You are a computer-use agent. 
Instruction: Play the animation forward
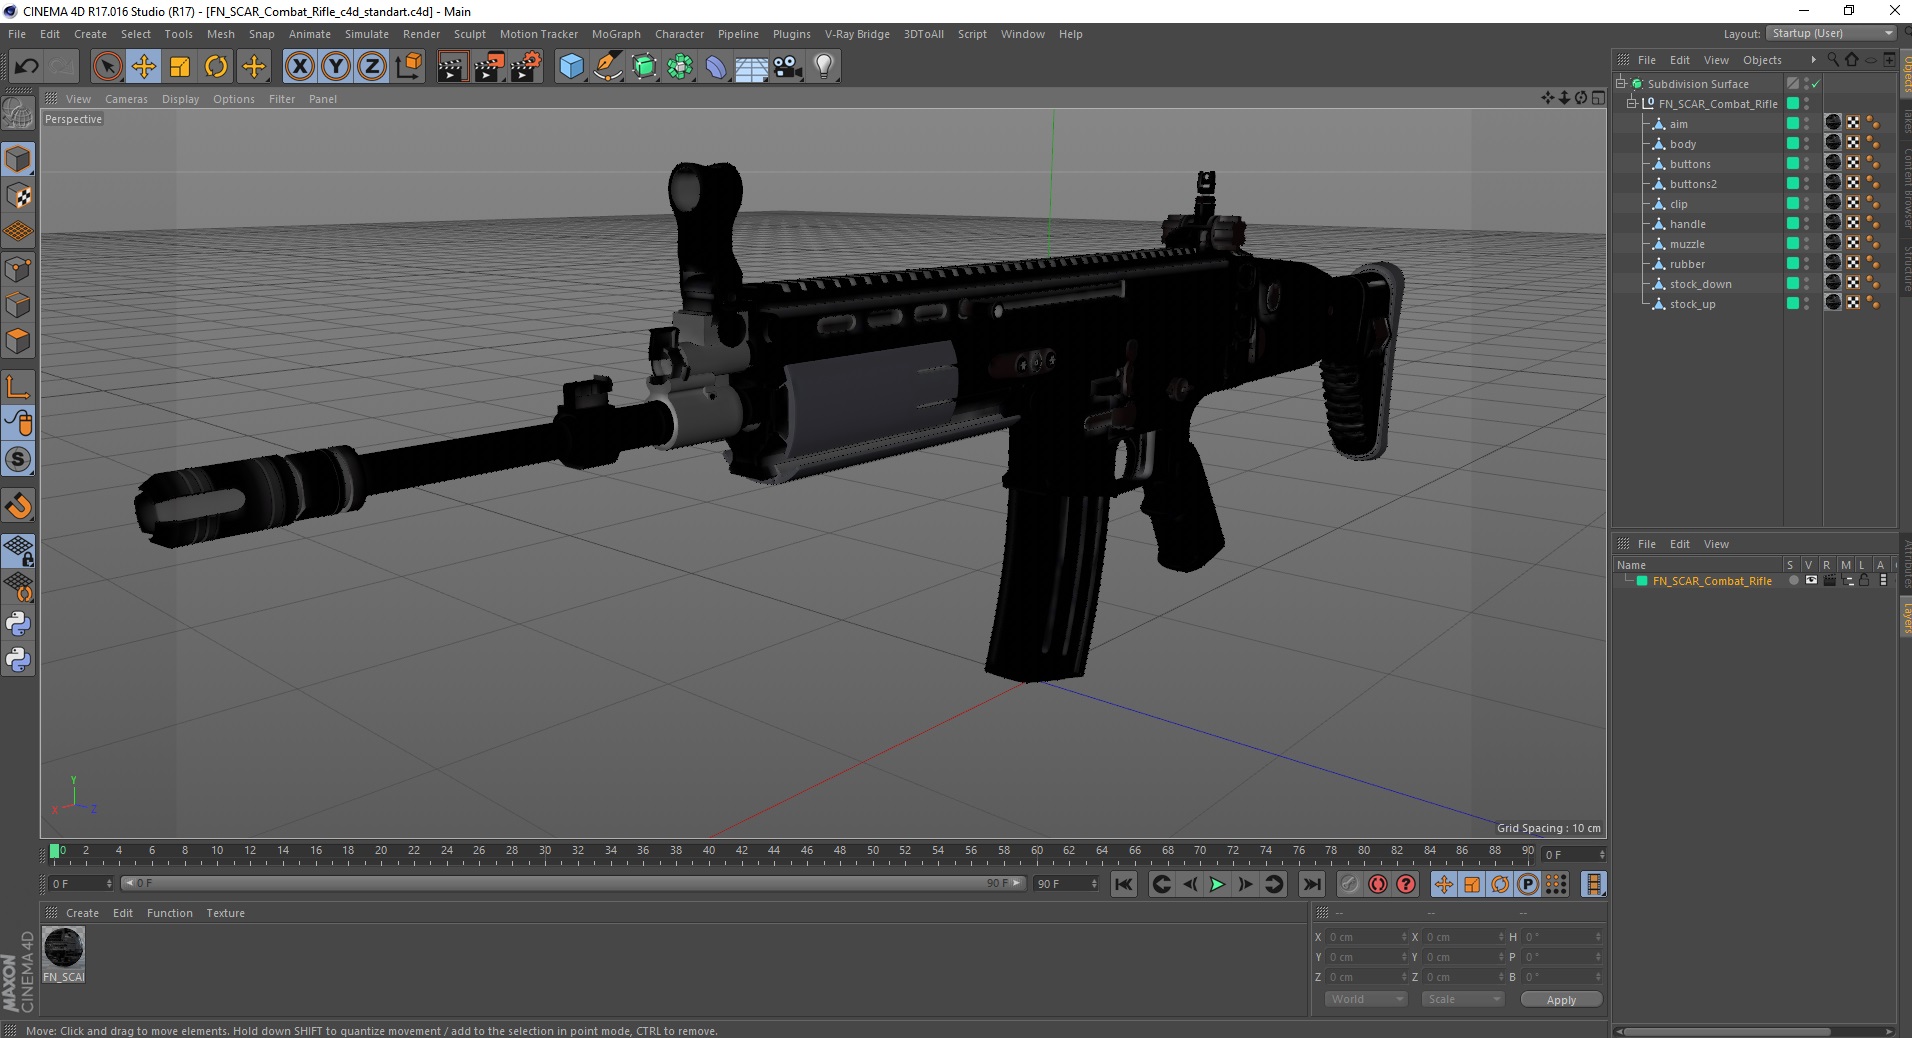click(1217, 884)
